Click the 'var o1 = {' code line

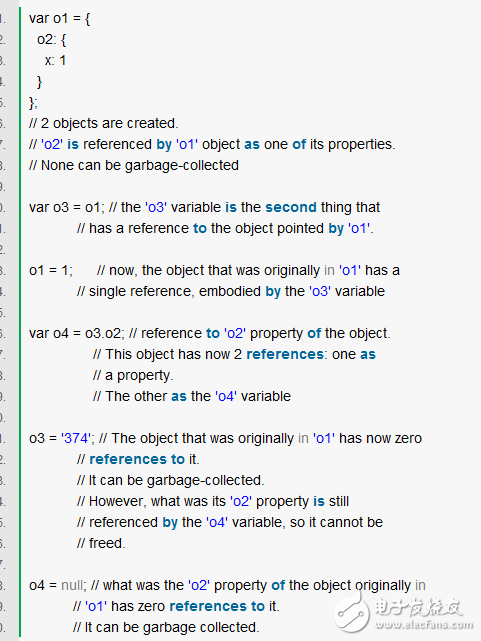click(60, 18)
